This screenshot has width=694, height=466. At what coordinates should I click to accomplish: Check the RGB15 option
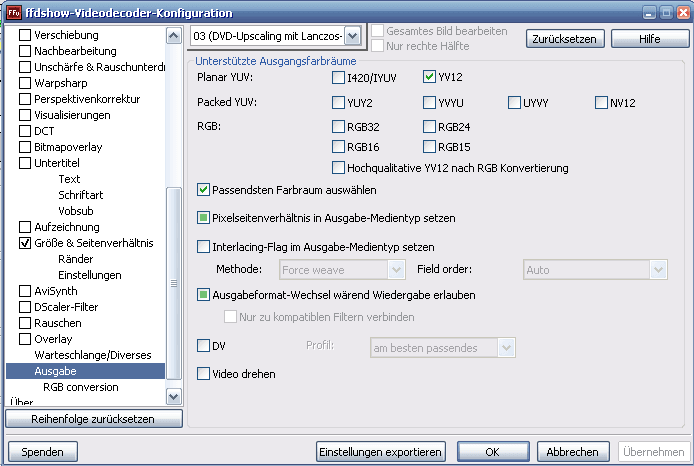coord(429,146)
